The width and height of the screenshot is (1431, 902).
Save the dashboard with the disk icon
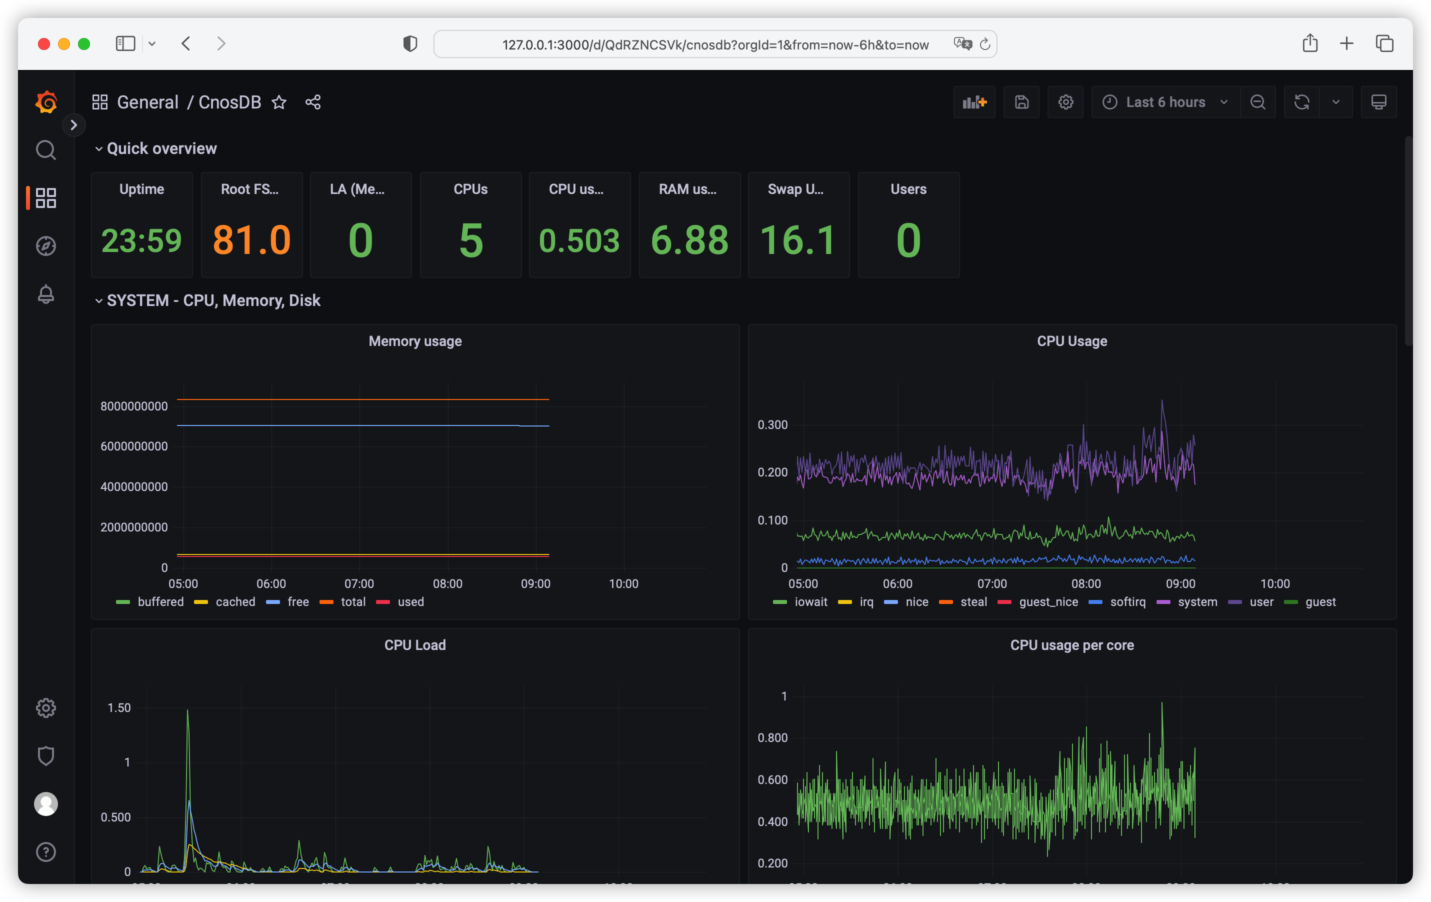point(1021,102)
